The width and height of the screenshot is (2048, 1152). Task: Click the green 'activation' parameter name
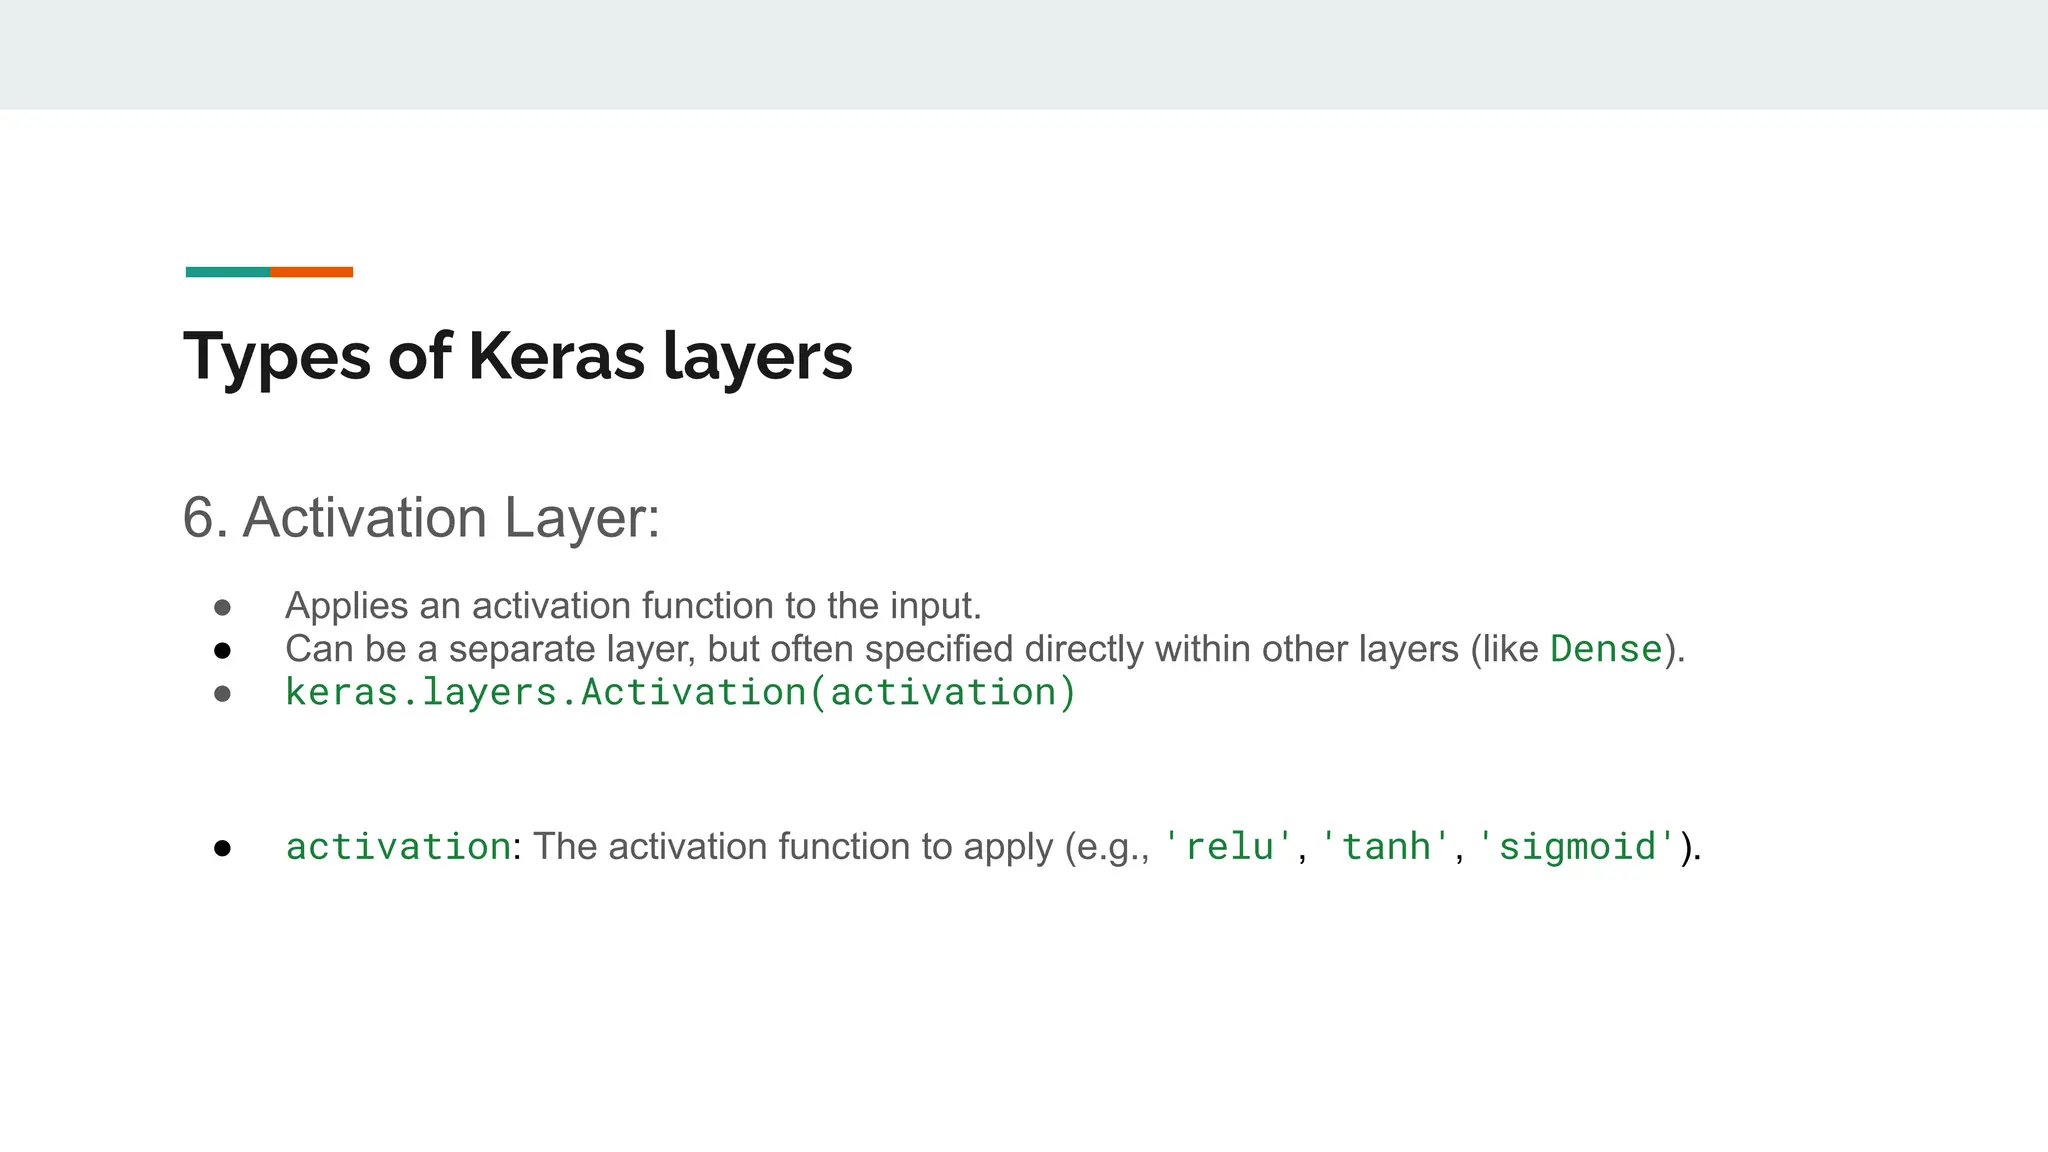click(x=398, y=847)
